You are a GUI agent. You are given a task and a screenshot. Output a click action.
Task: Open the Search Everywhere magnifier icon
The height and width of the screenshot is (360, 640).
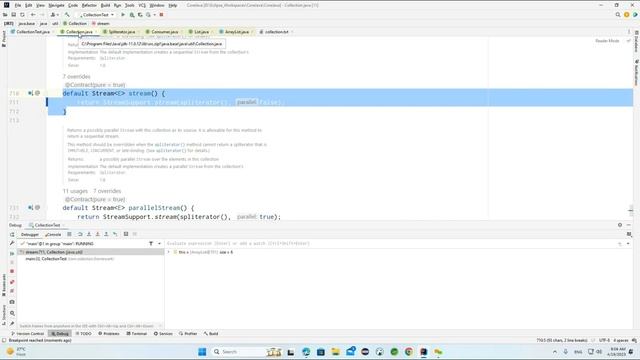tap(618, 15)
